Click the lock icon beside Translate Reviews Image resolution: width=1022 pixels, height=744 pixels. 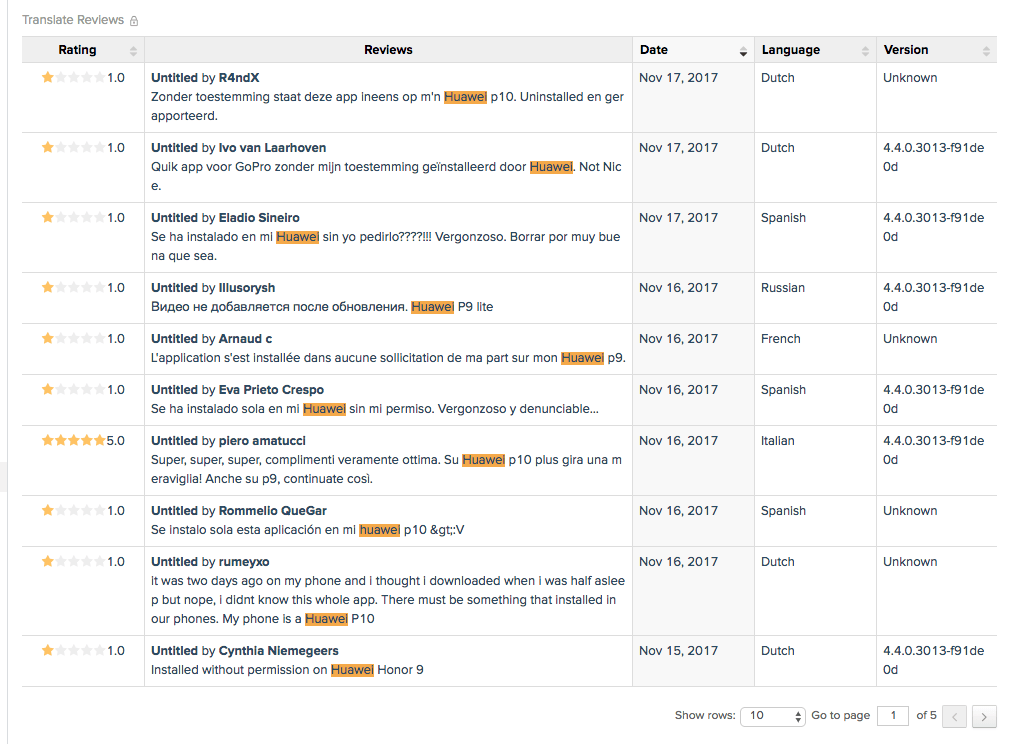(x=134, y=21)
